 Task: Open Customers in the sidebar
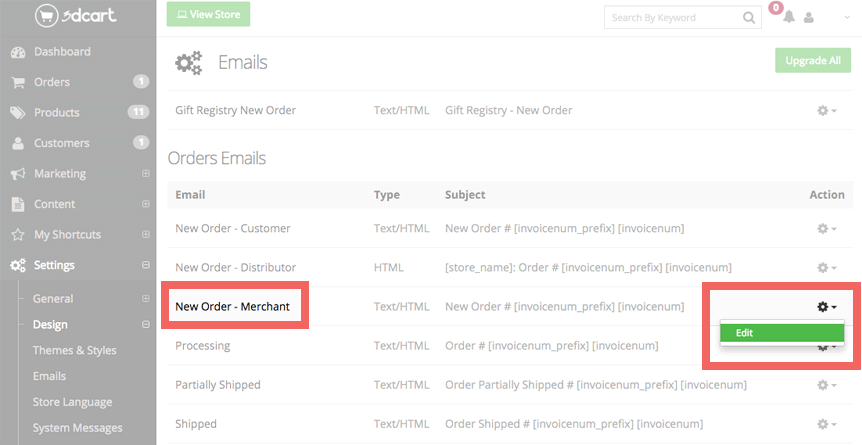[x=62, y=143]
